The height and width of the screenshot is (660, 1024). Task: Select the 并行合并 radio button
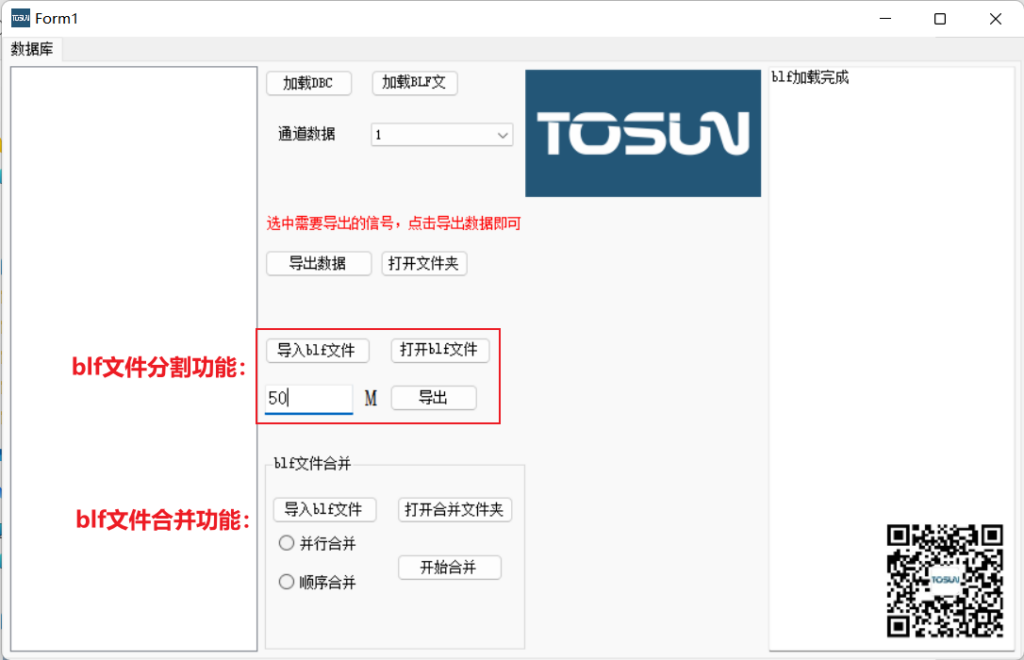287,544
